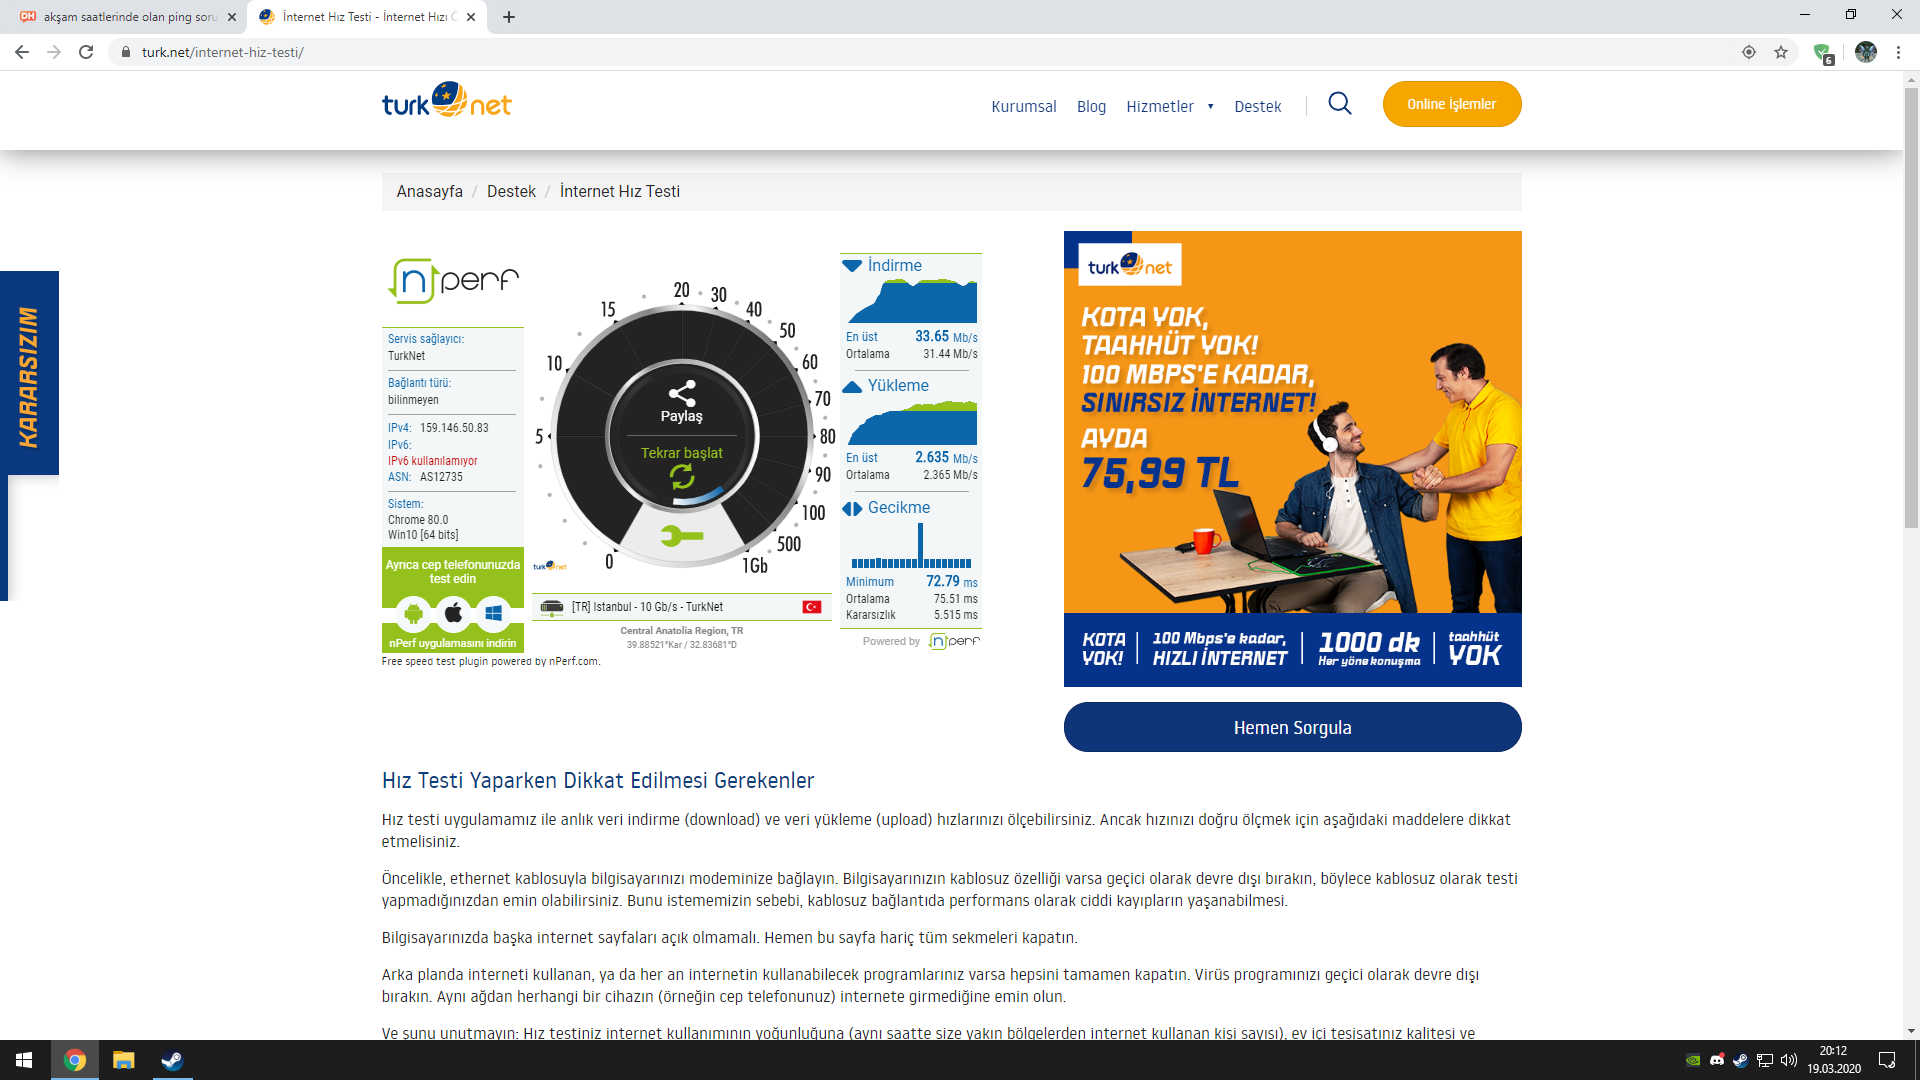The image size is (1920, 1080).
Task: Click the İnternet Hız Testi breadcrumb
Action: (620, 191)
